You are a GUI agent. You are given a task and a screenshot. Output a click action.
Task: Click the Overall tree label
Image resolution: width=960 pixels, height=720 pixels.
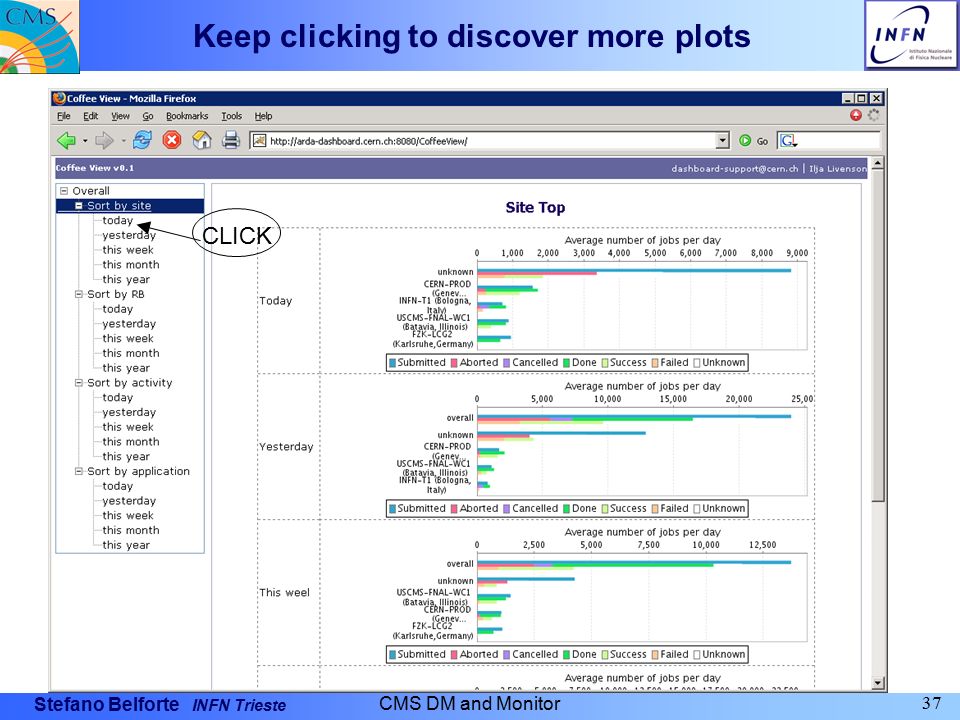pyautogui.click(x=91, y=191)
